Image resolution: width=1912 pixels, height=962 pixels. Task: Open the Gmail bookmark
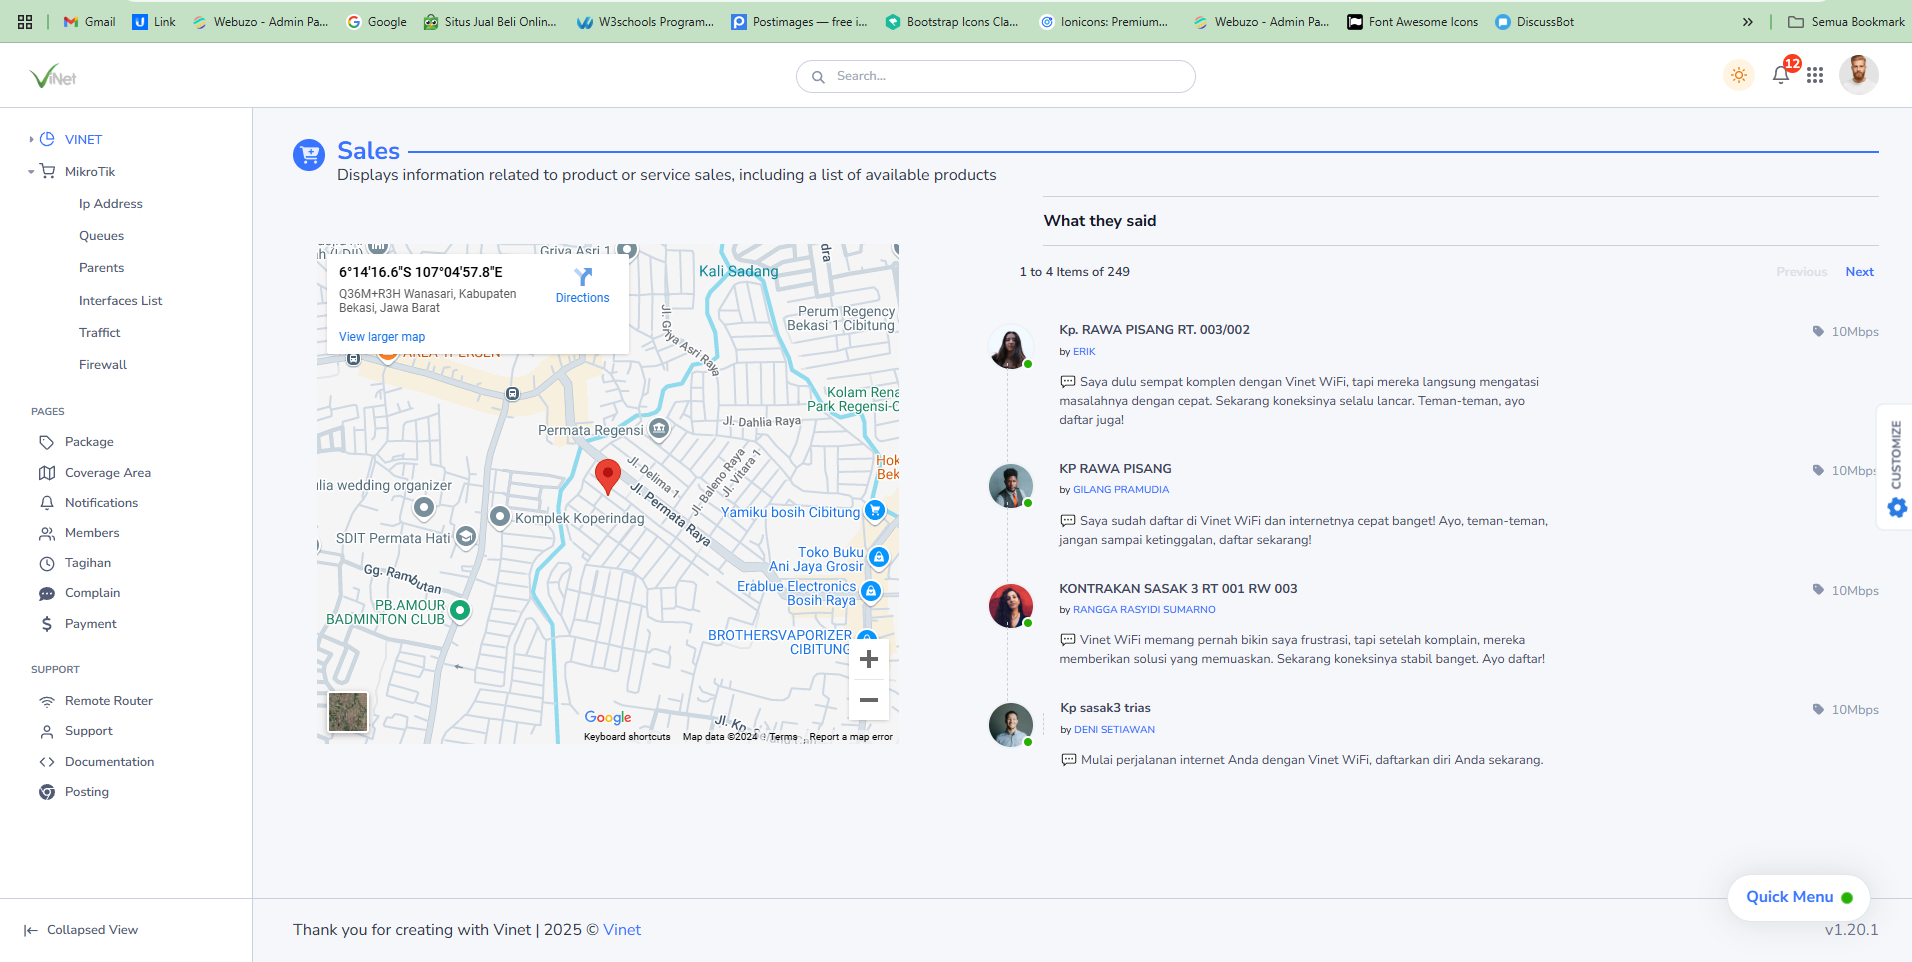click(89, 21)
